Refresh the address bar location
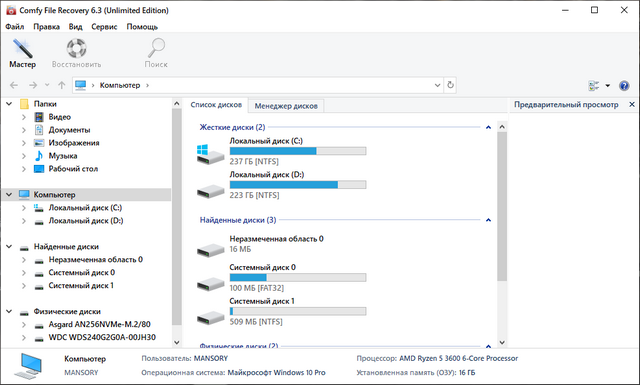640x385 pixels. coord(450,85)
